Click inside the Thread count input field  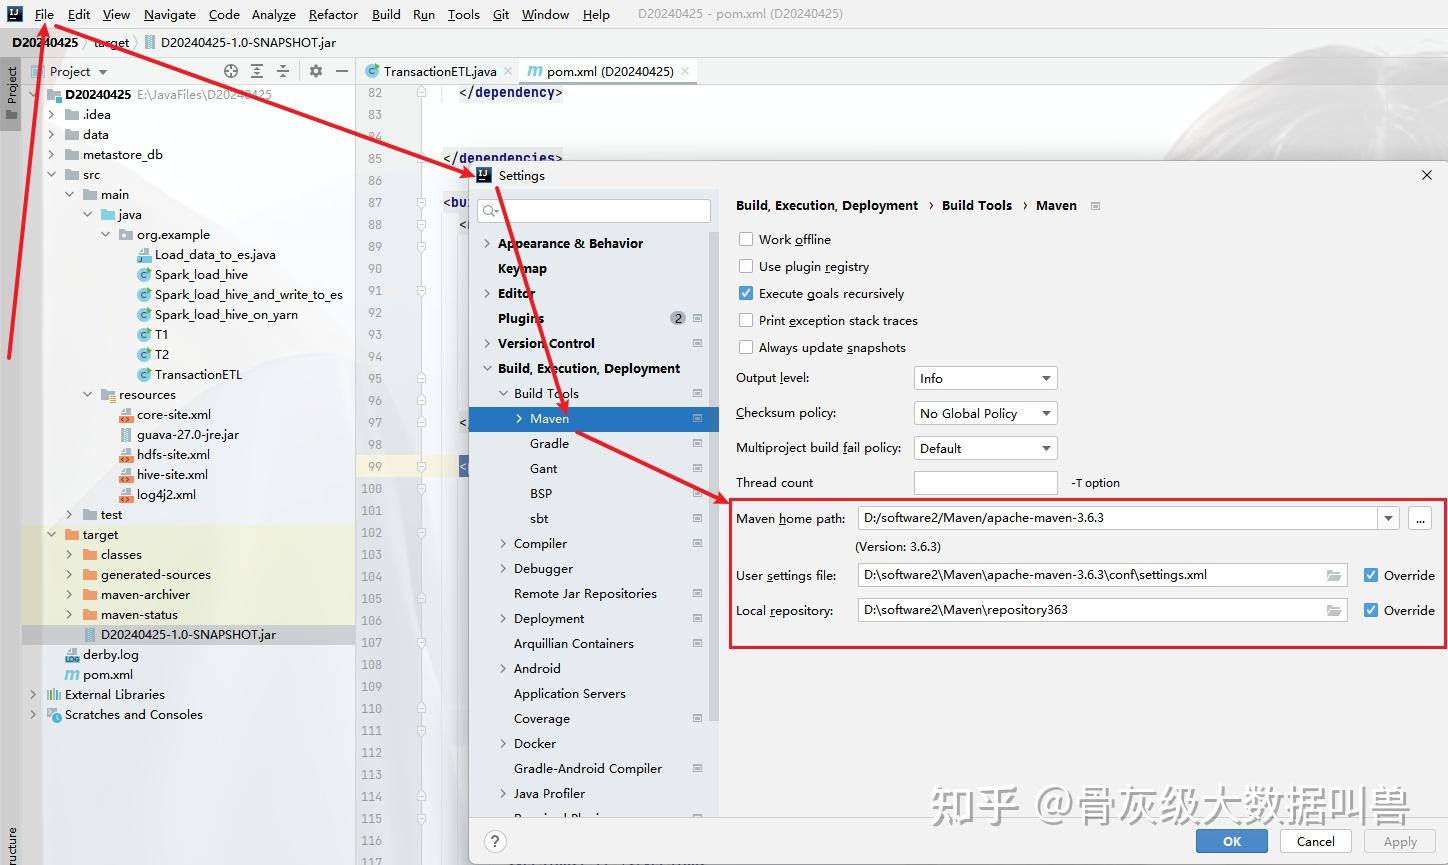[984, 482]
